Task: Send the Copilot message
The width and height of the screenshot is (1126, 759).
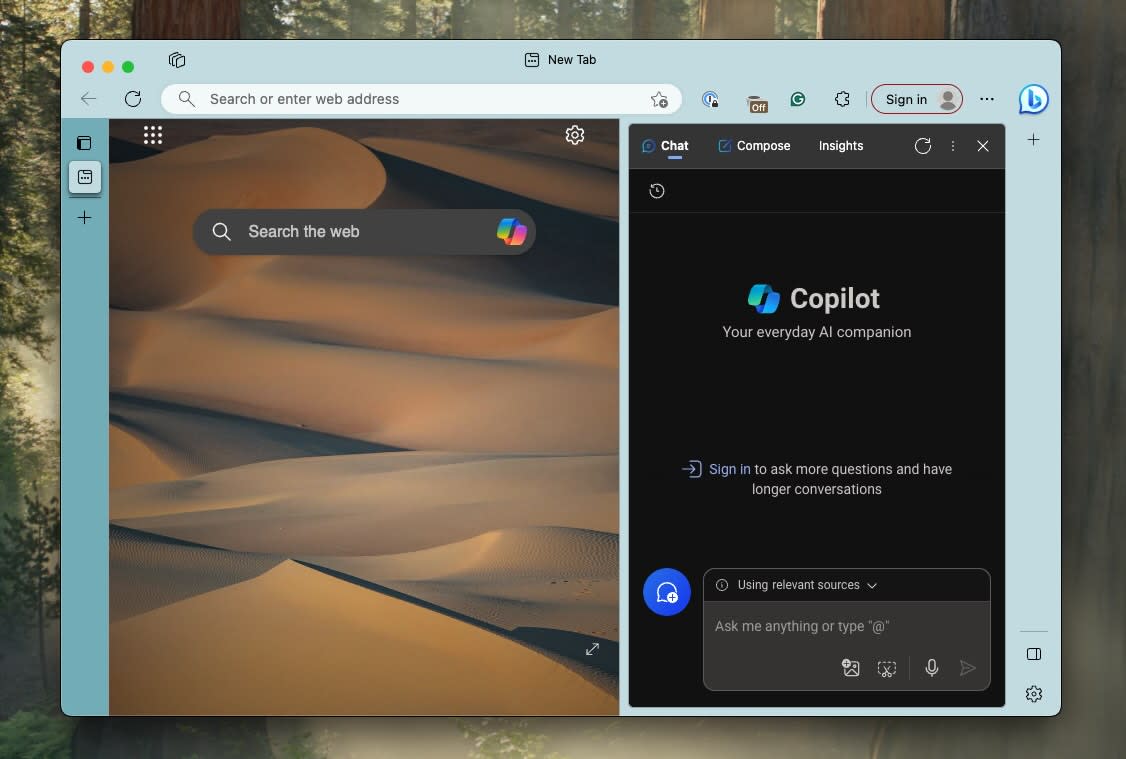Action: click(x=967, y=669)
